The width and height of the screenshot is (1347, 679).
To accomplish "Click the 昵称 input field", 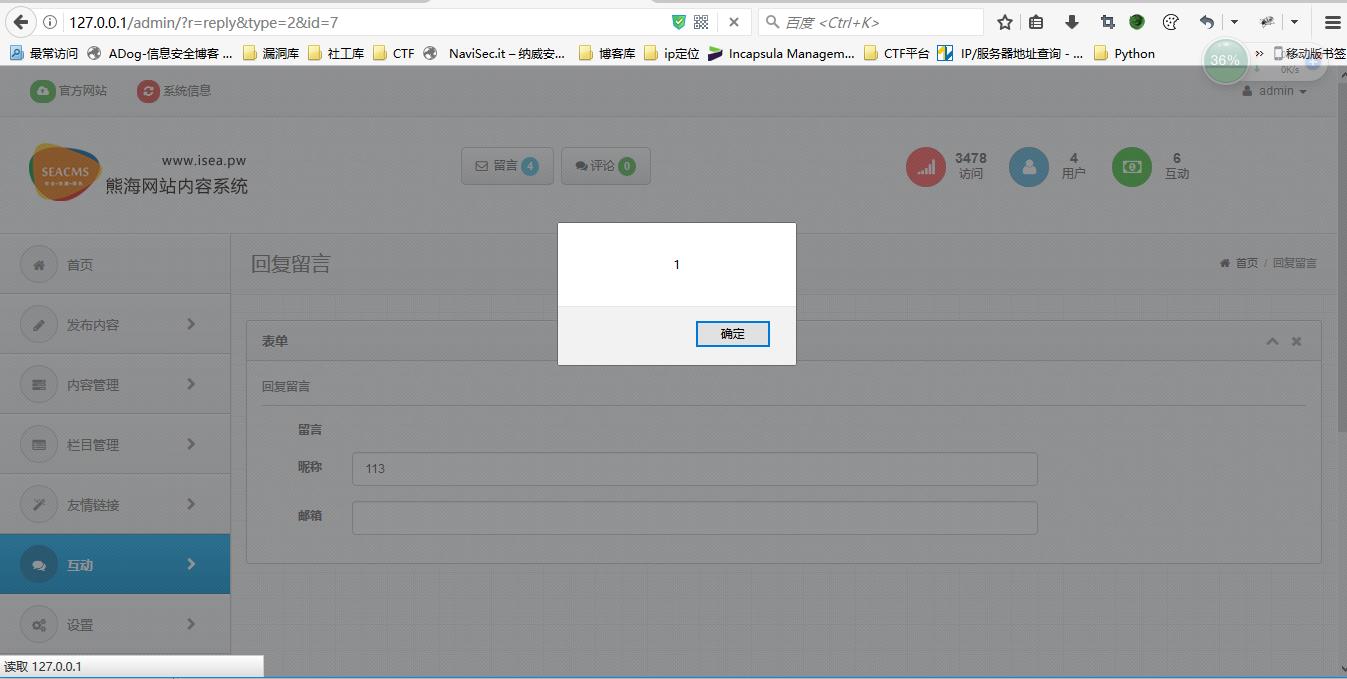I will (x=695, y=469).
